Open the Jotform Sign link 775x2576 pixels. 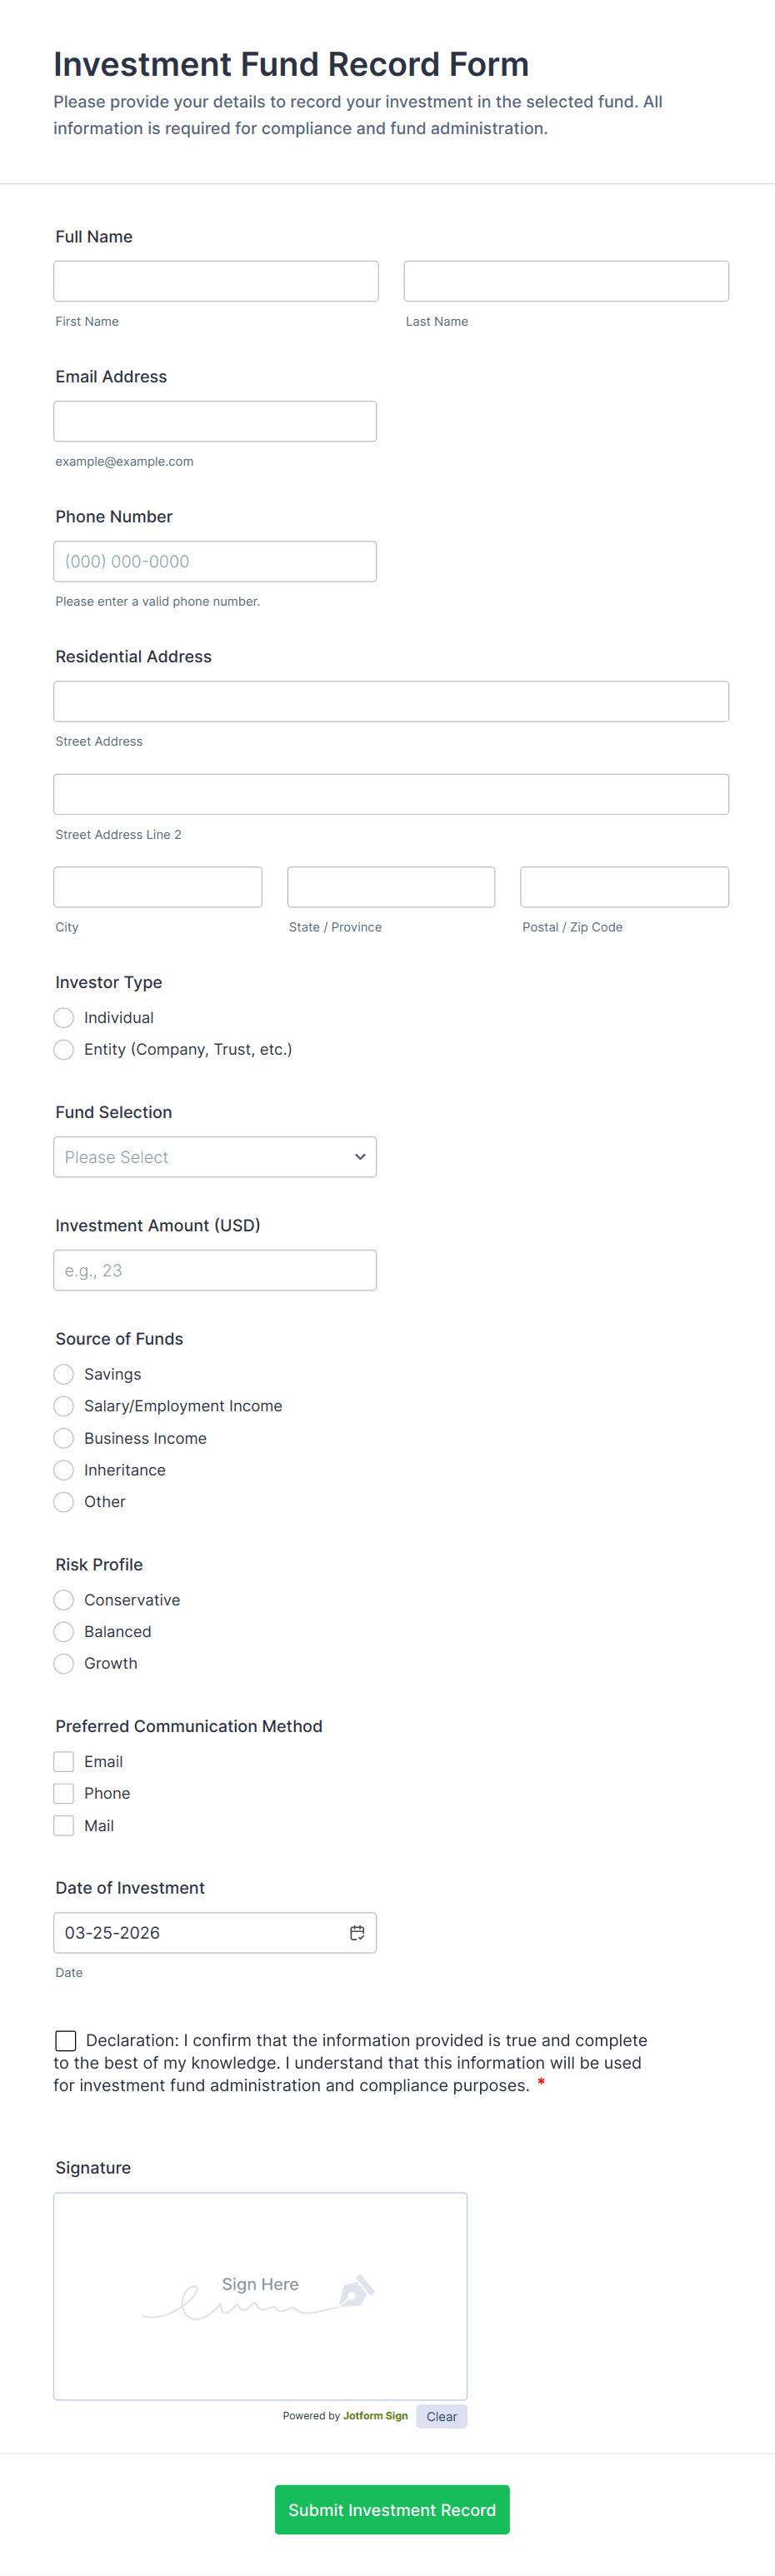[375, 2415]
